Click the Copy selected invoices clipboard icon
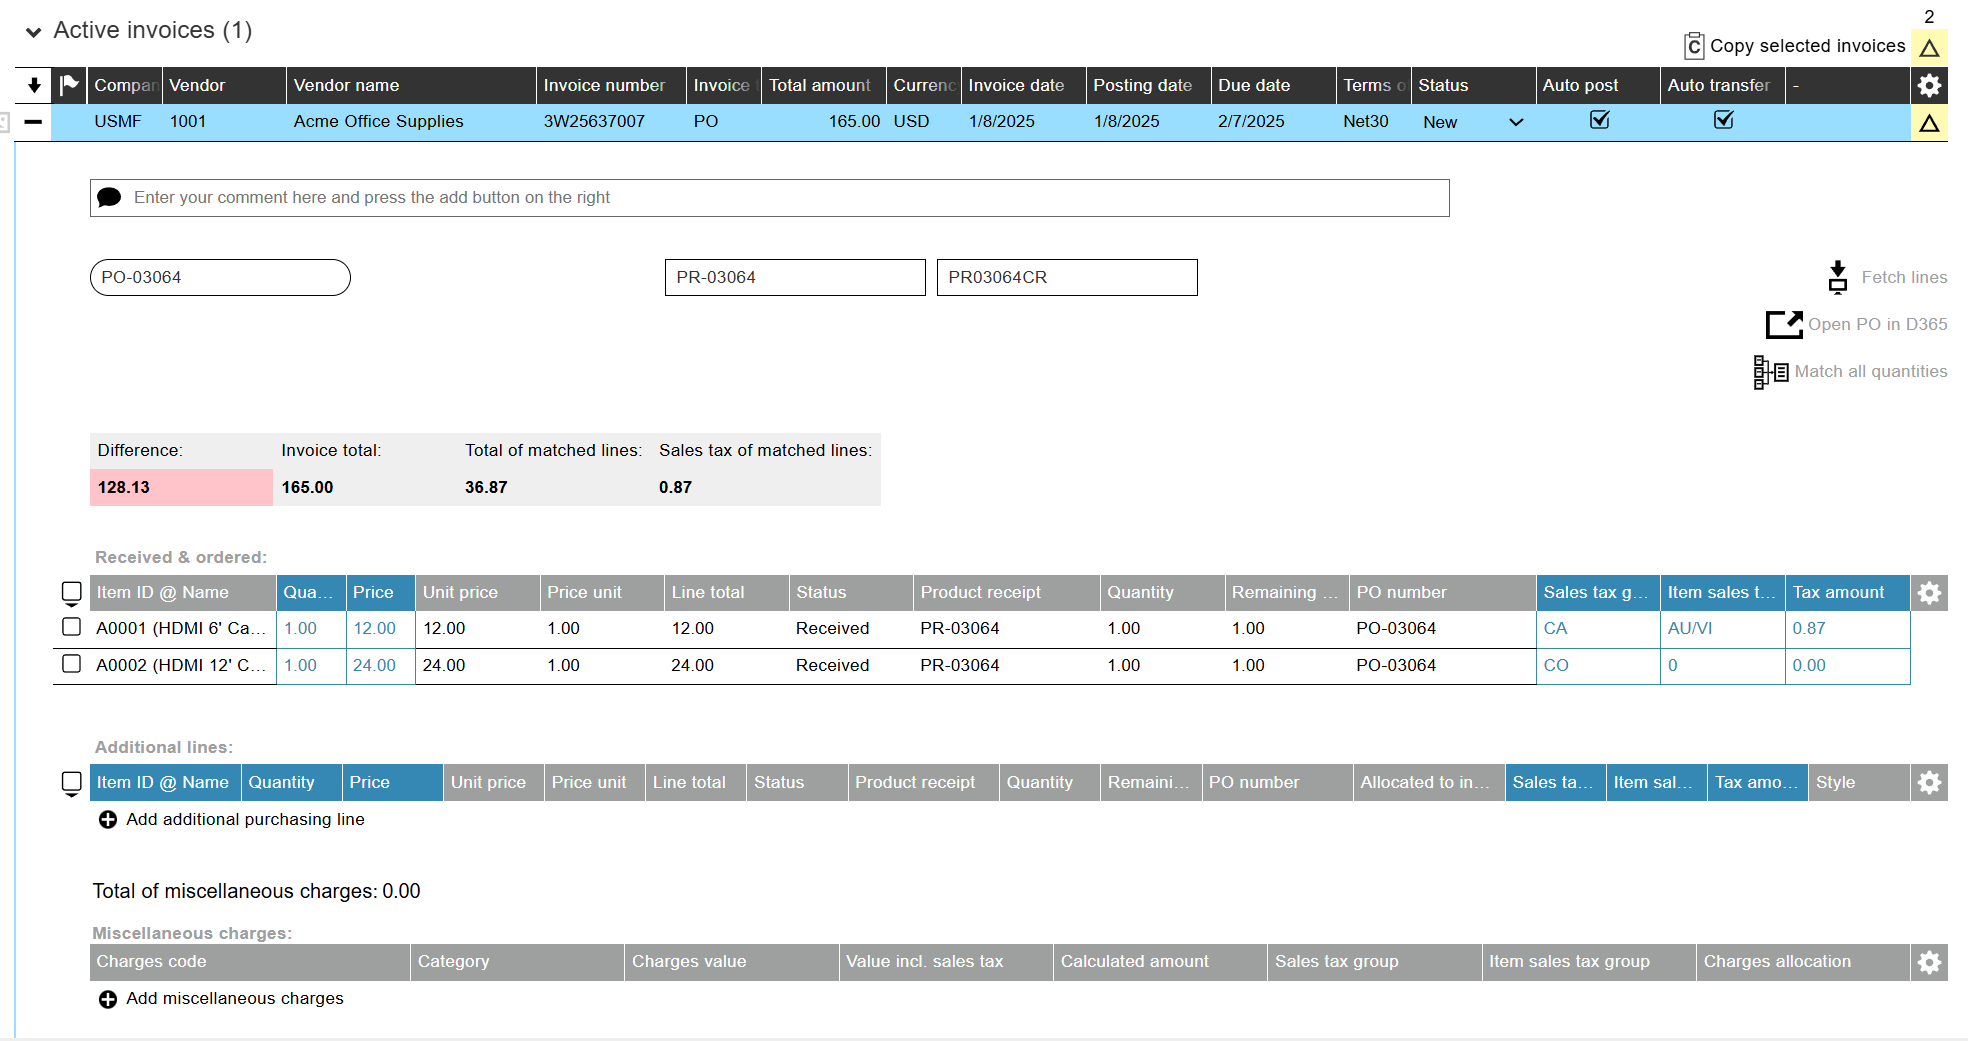Image resolution: width=1968 pixels, height=1041 pixels. (1693, 46)
